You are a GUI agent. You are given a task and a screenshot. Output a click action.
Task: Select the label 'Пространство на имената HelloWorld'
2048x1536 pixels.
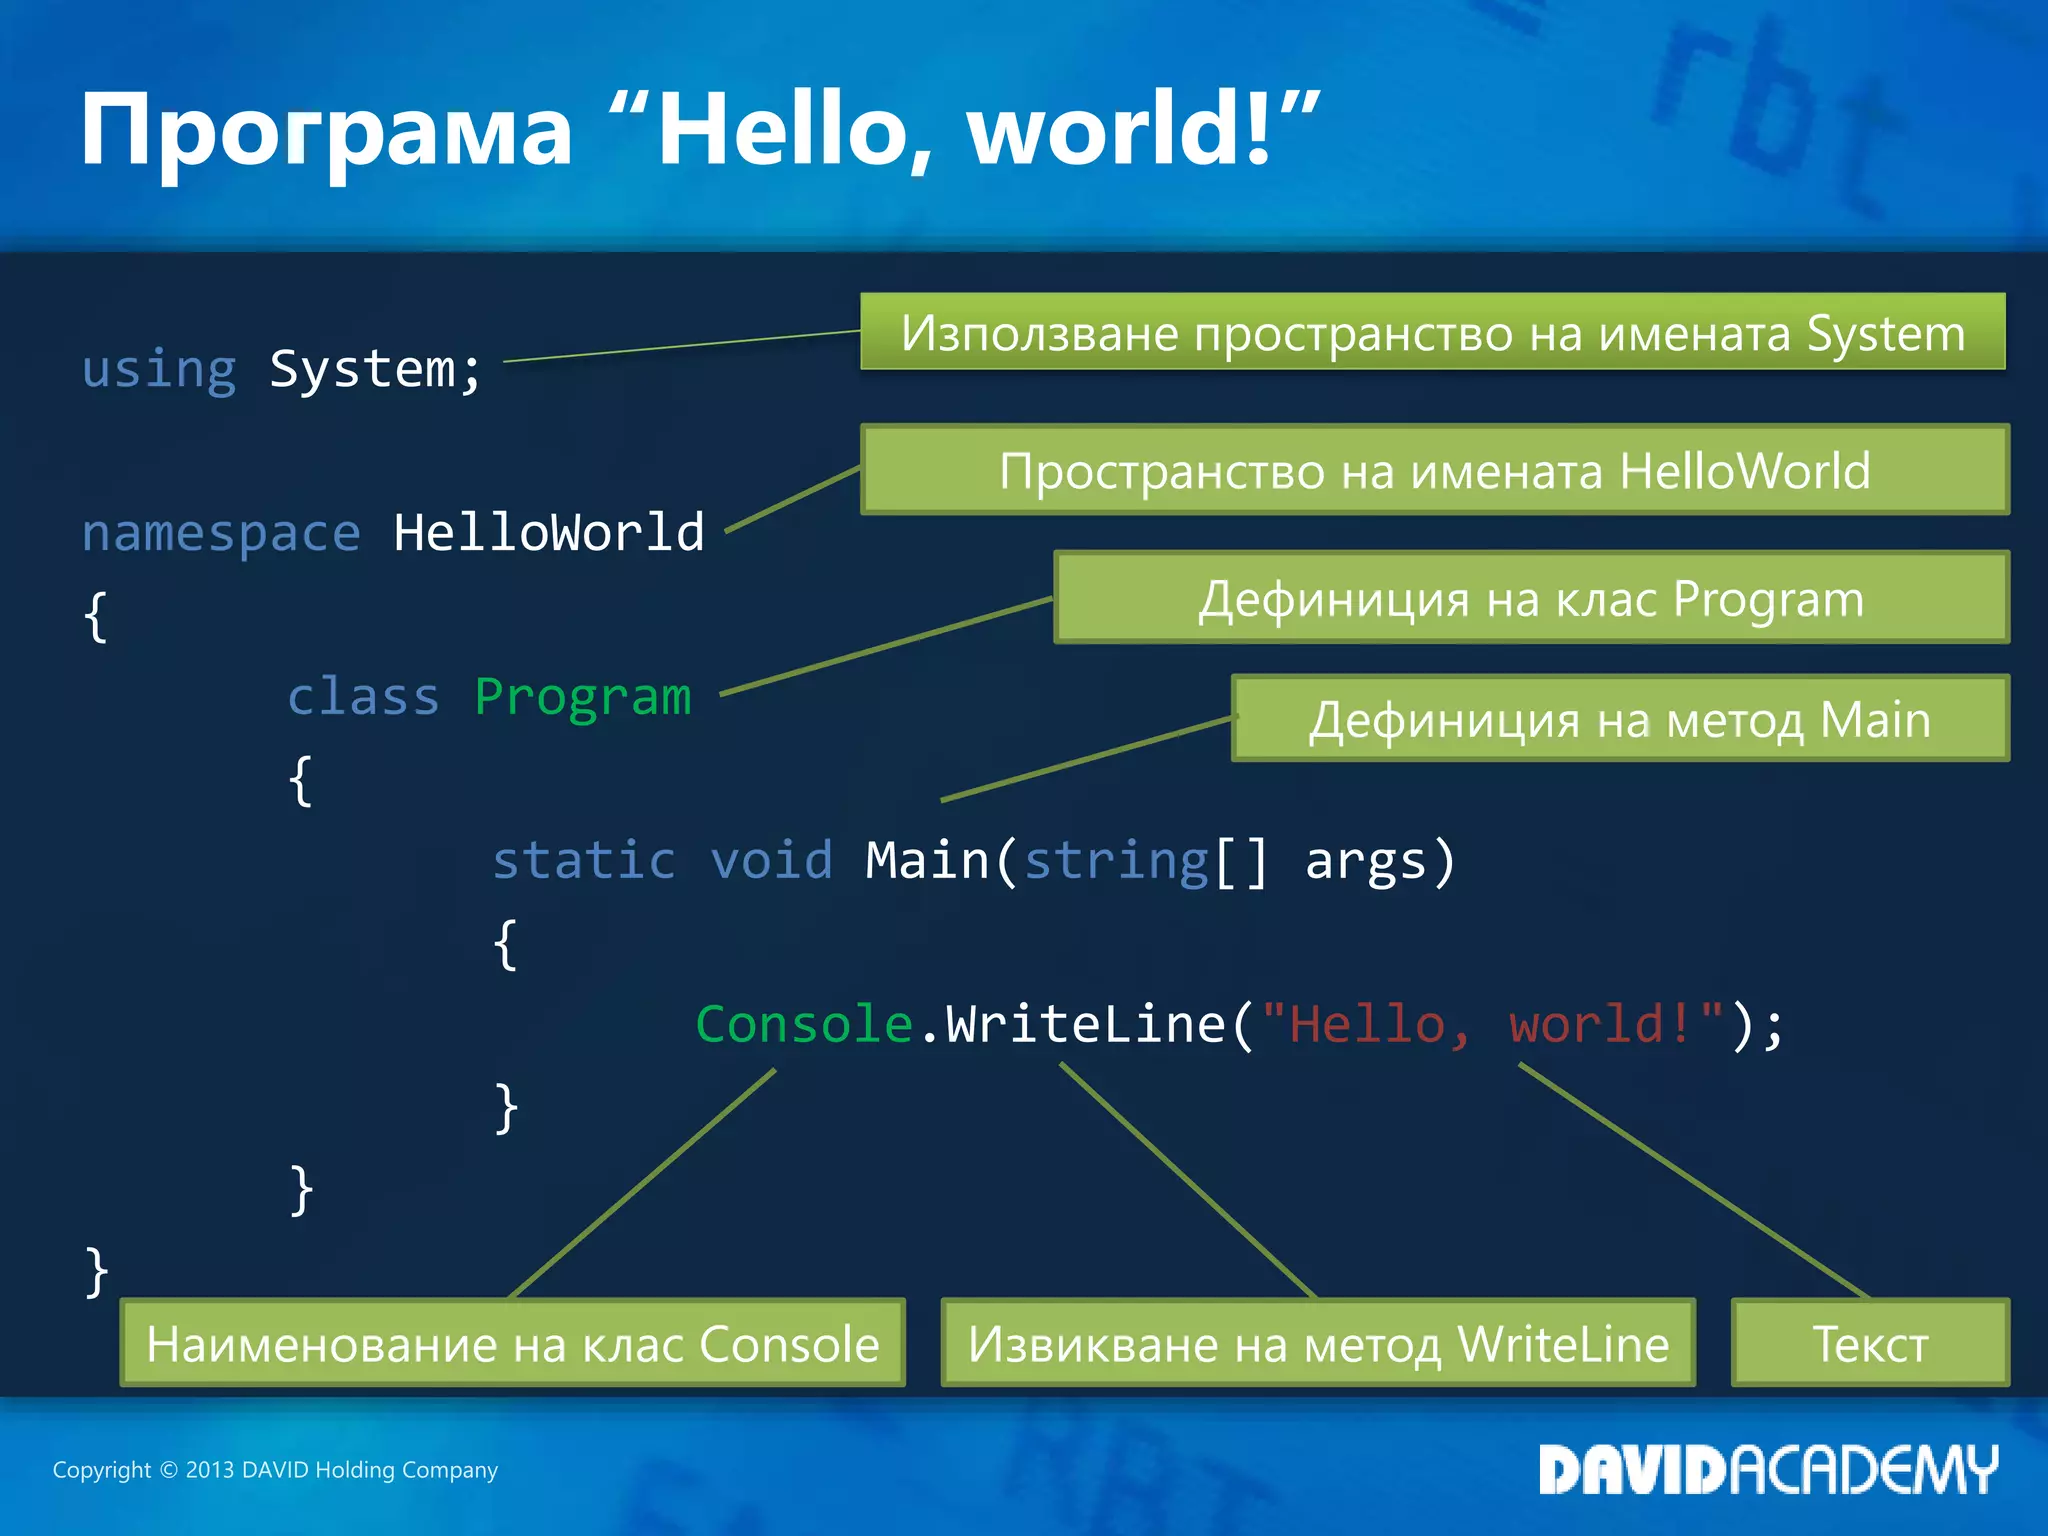1435,470
